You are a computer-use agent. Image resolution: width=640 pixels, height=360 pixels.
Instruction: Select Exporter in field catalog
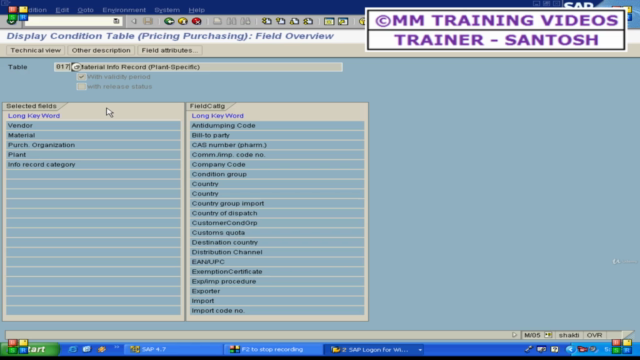(277, 291)
